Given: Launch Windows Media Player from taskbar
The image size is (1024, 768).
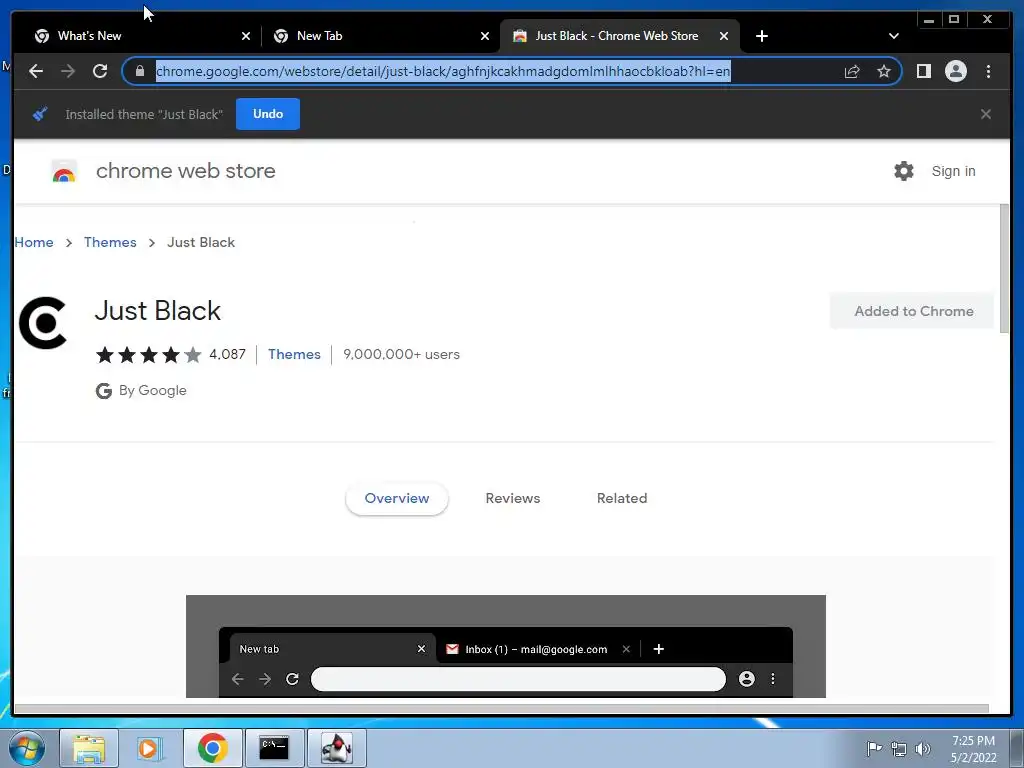Looking at the screenshot, I should [148, 748].
